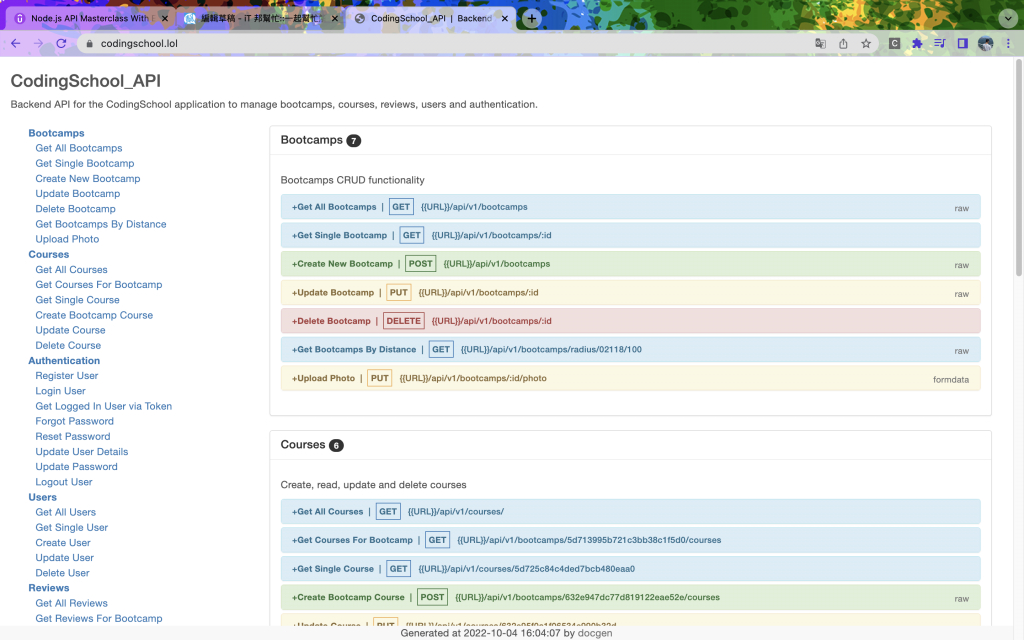Expand the +Upload Photo request
Image resolution: width=1024 pixels, height=640 pixels.
630,378
